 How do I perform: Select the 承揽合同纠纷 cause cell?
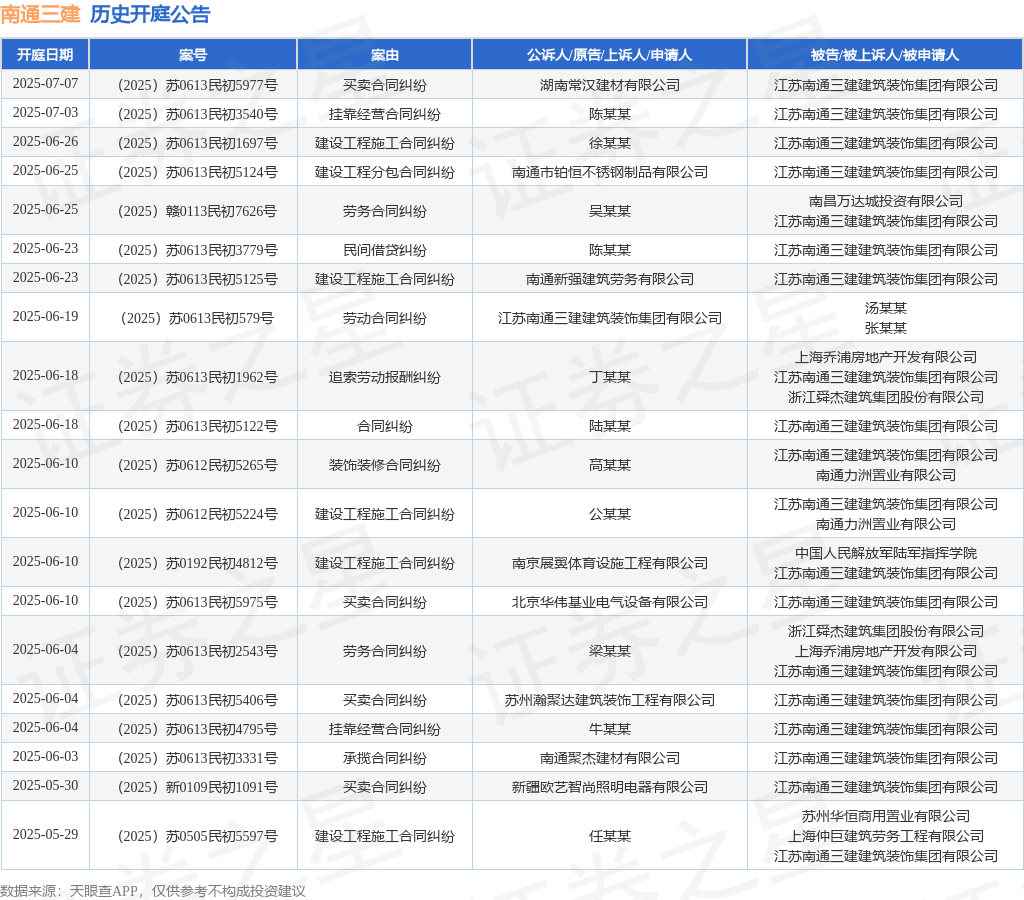pos(385,758)
